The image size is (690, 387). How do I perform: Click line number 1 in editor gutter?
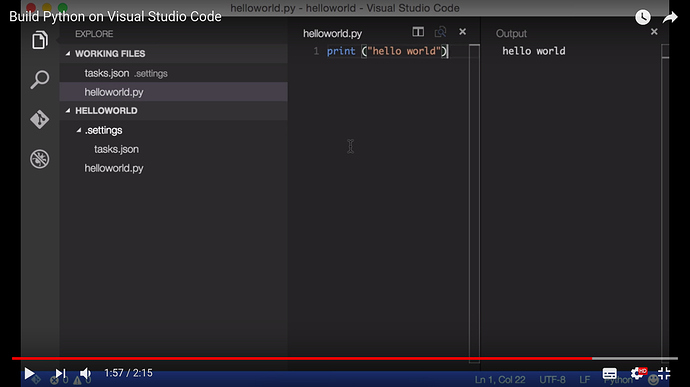(x=316, y=51)
